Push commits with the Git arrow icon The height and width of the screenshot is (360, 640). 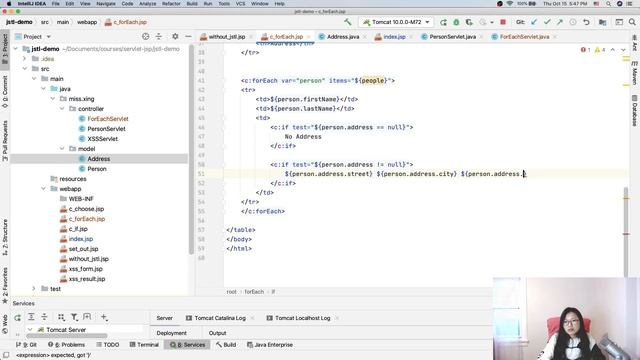(560, 22)
